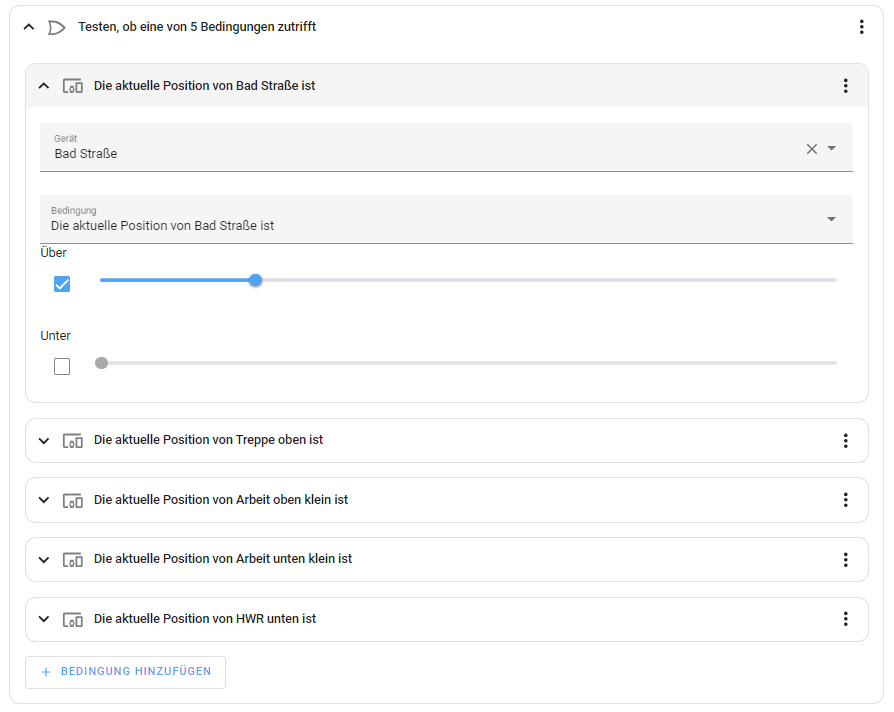Expand the Treppe oben condition

pos(43,440)
